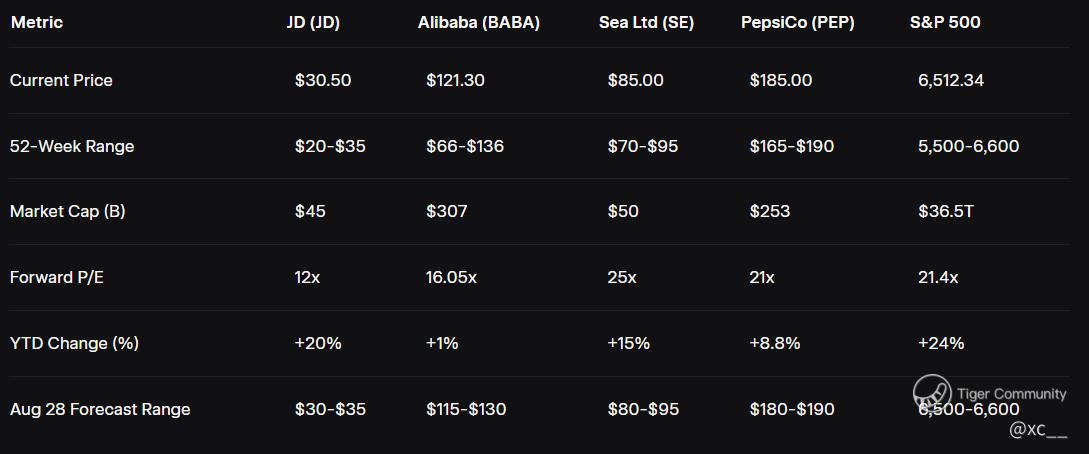This screenshot has width=1089, height=454.
Task: Select the S&P 500 column header
Action: (944, 22)
